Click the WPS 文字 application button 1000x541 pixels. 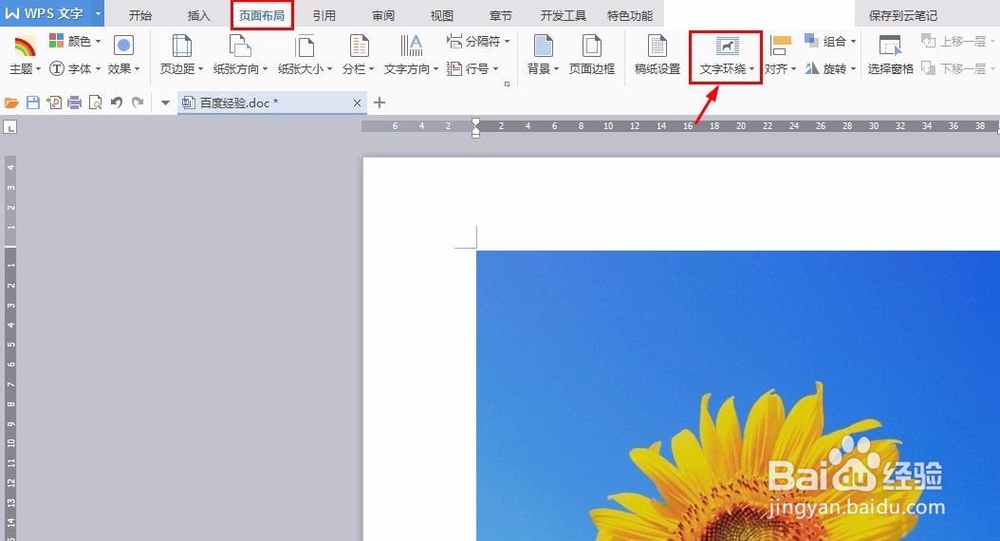point(45,13)
